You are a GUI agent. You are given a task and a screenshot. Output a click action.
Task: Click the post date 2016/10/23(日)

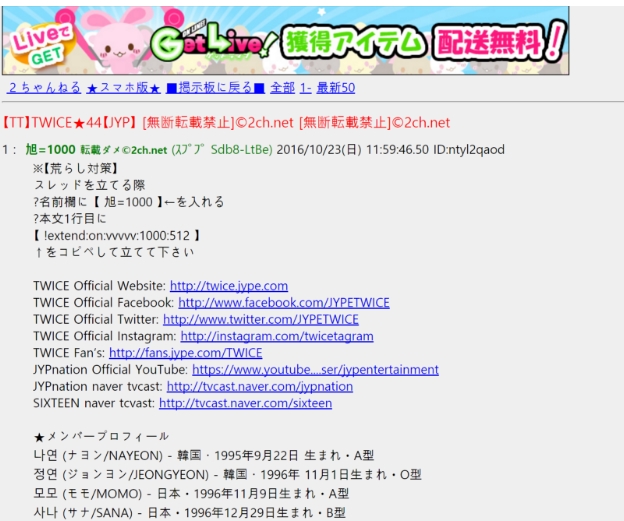pyautogui.click(x=319, y=150)
